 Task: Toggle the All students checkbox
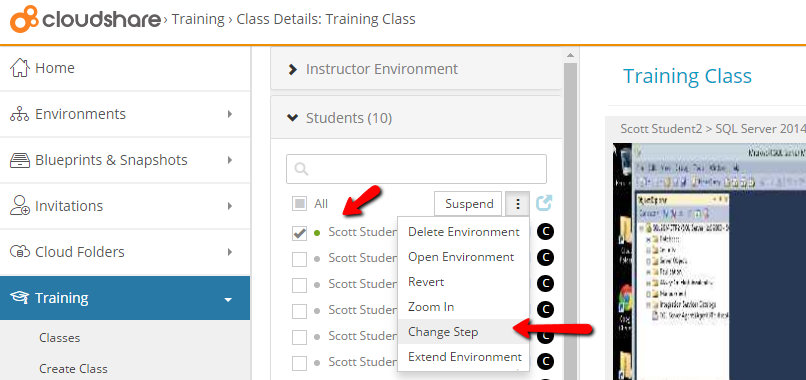299,204
